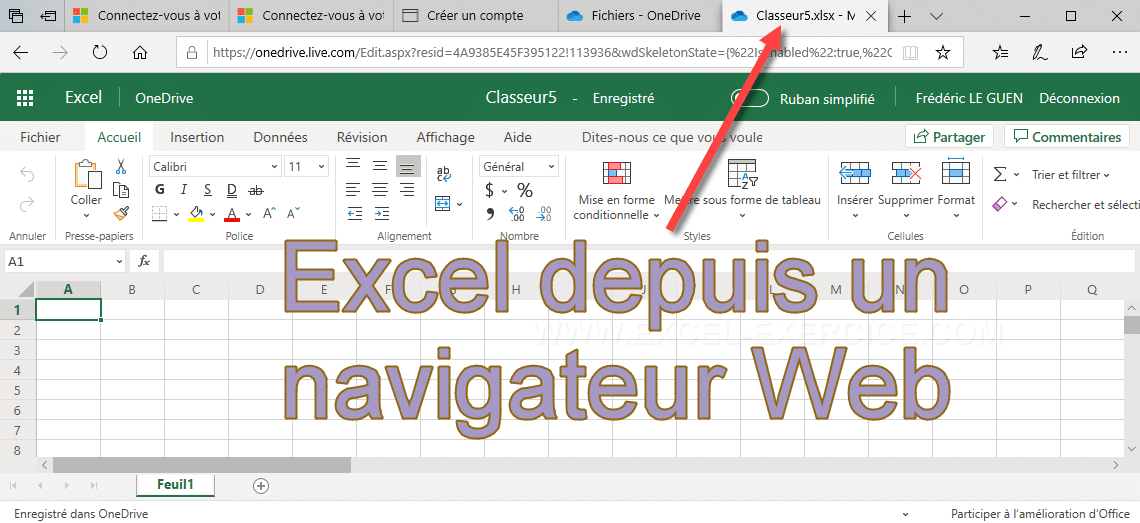This screenshot has height=523, width=1140.
Task: Increase font size with larger A
Action: pyautogui.click(x=270, y=214)
